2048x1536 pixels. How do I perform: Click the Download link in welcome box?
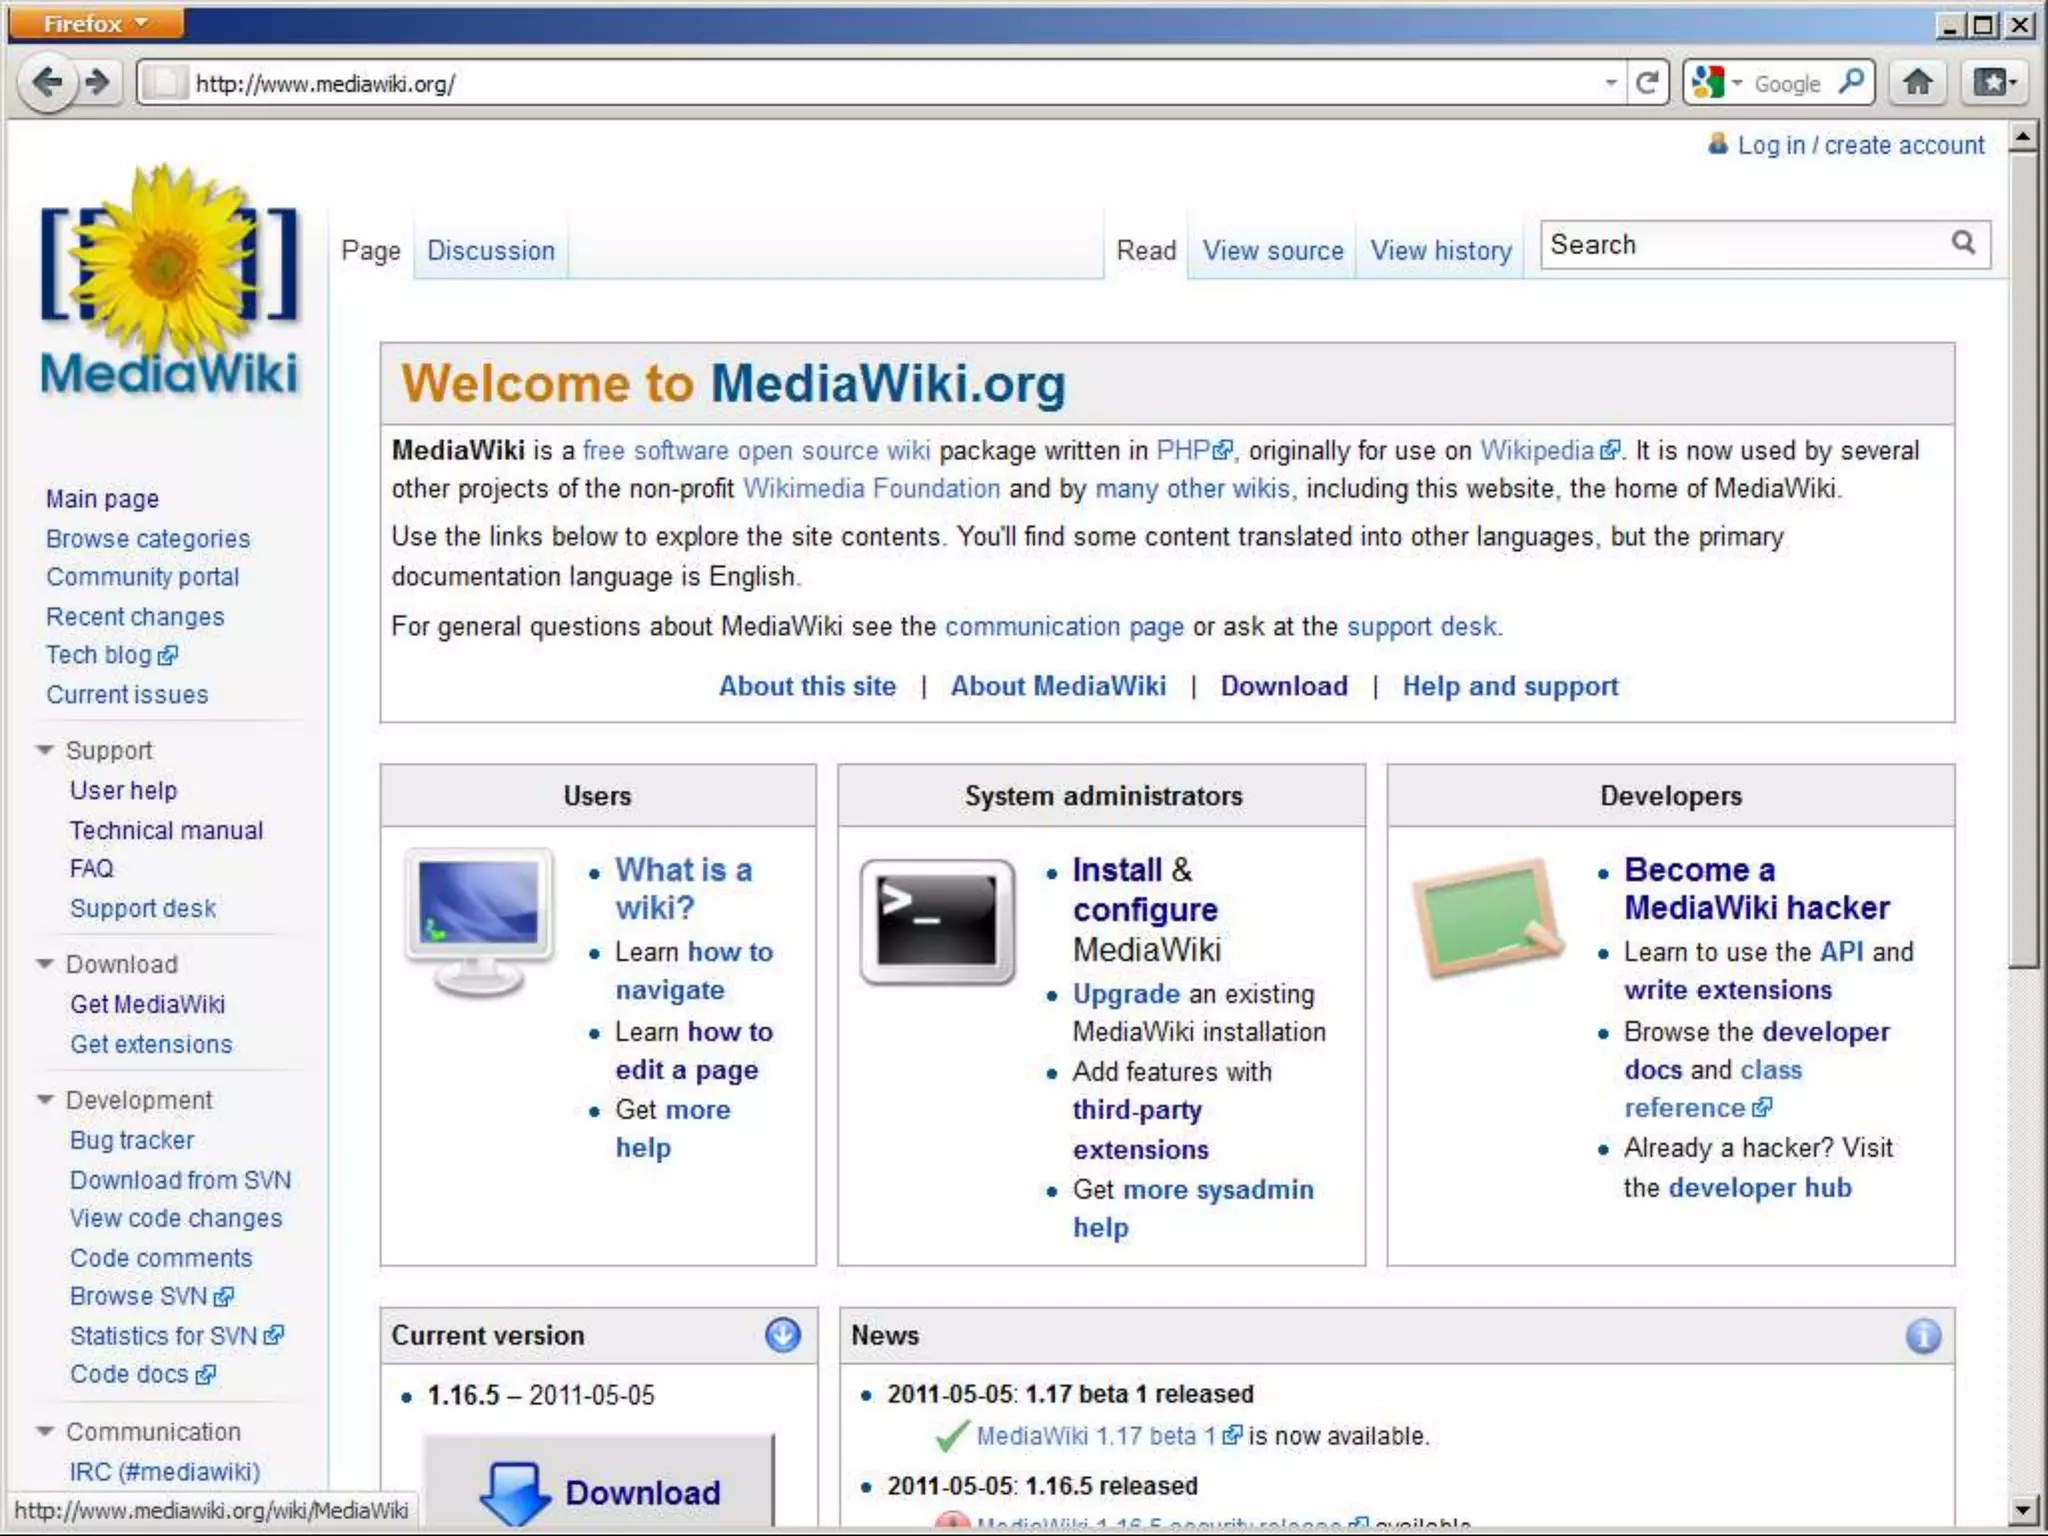[x=1284, y=686]
